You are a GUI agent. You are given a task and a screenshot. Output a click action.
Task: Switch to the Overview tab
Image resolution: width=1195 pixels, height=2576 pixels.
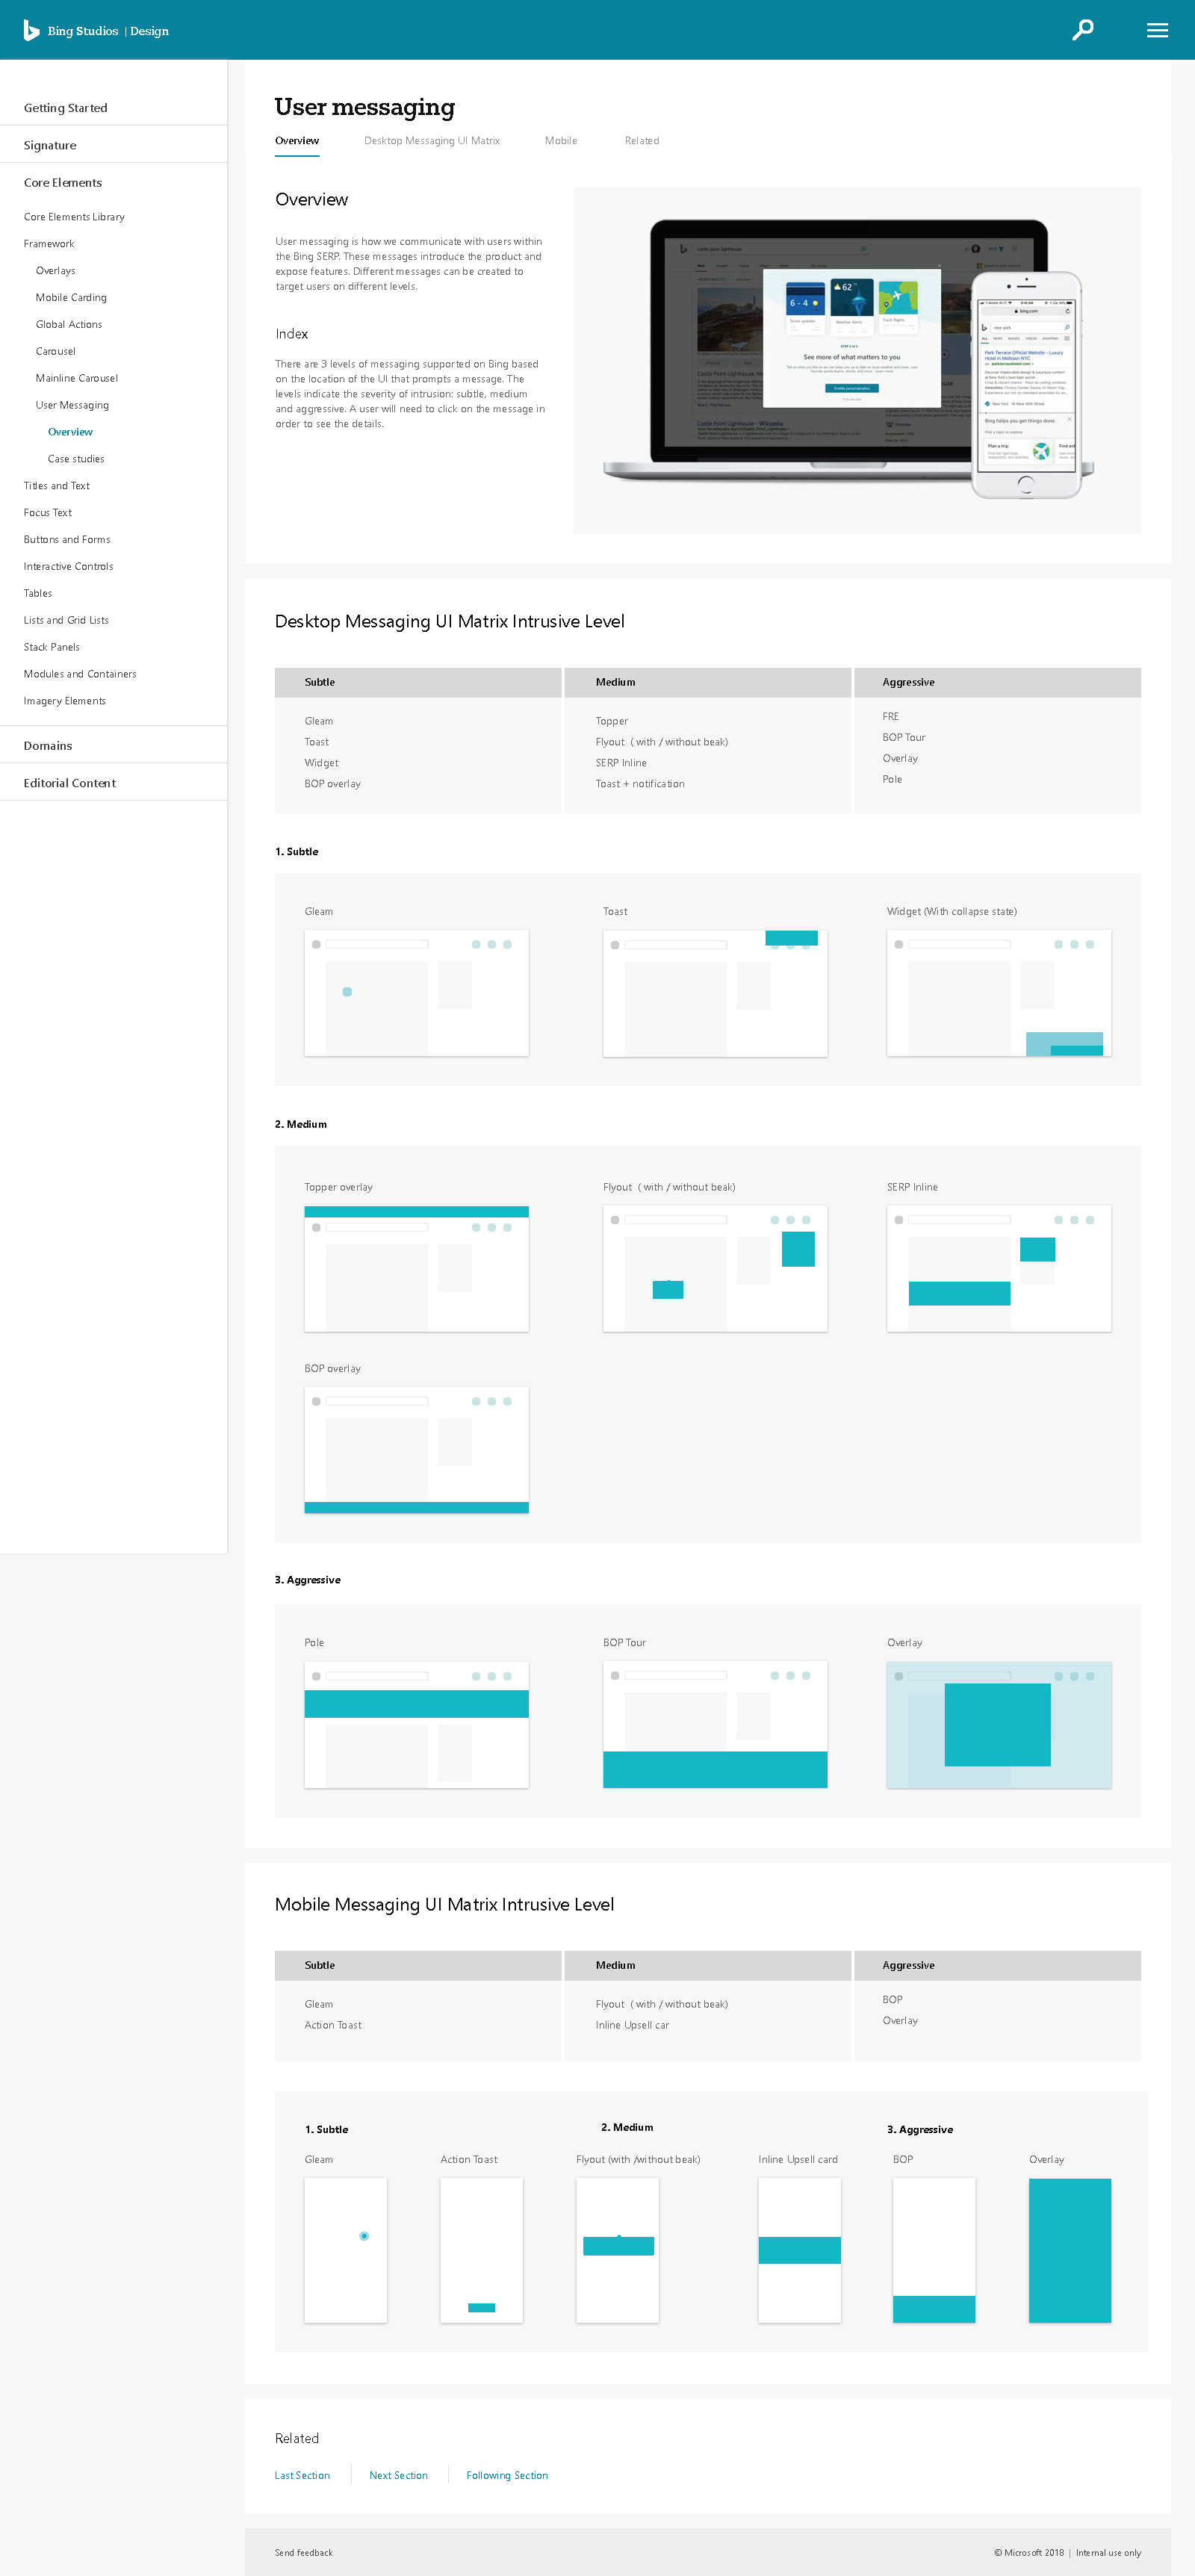pyautogui.click(x=297, y=141)
